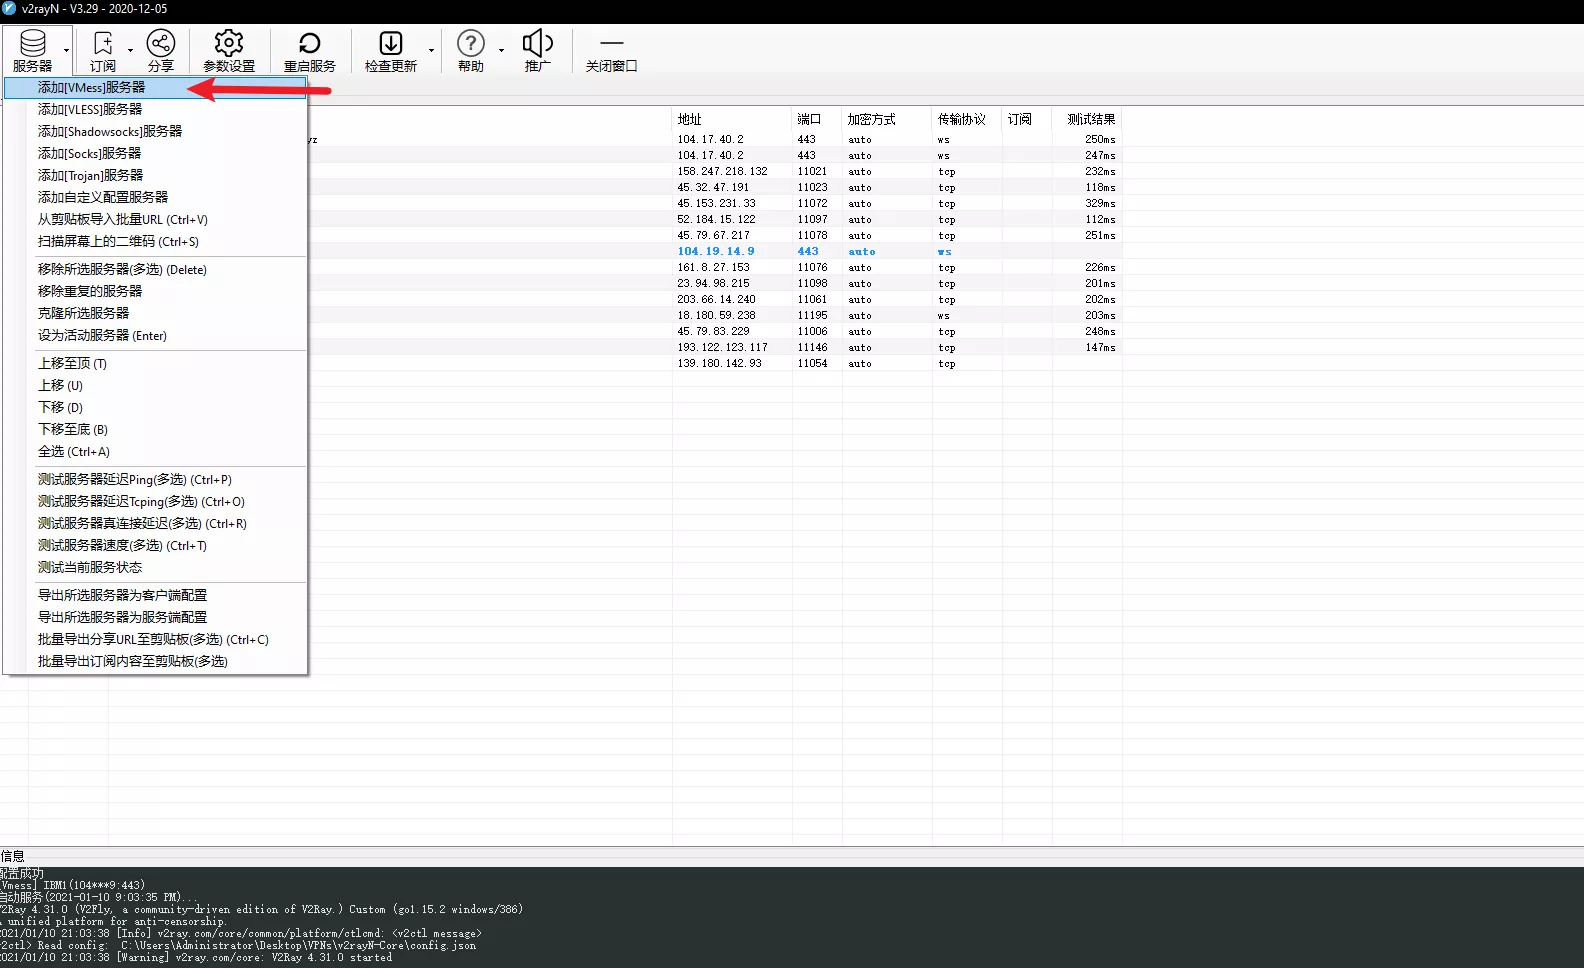Viewport: 1584px width, 968px height.
Task: Click the 重启服务 restart service icon
Action: click(309, 50)
